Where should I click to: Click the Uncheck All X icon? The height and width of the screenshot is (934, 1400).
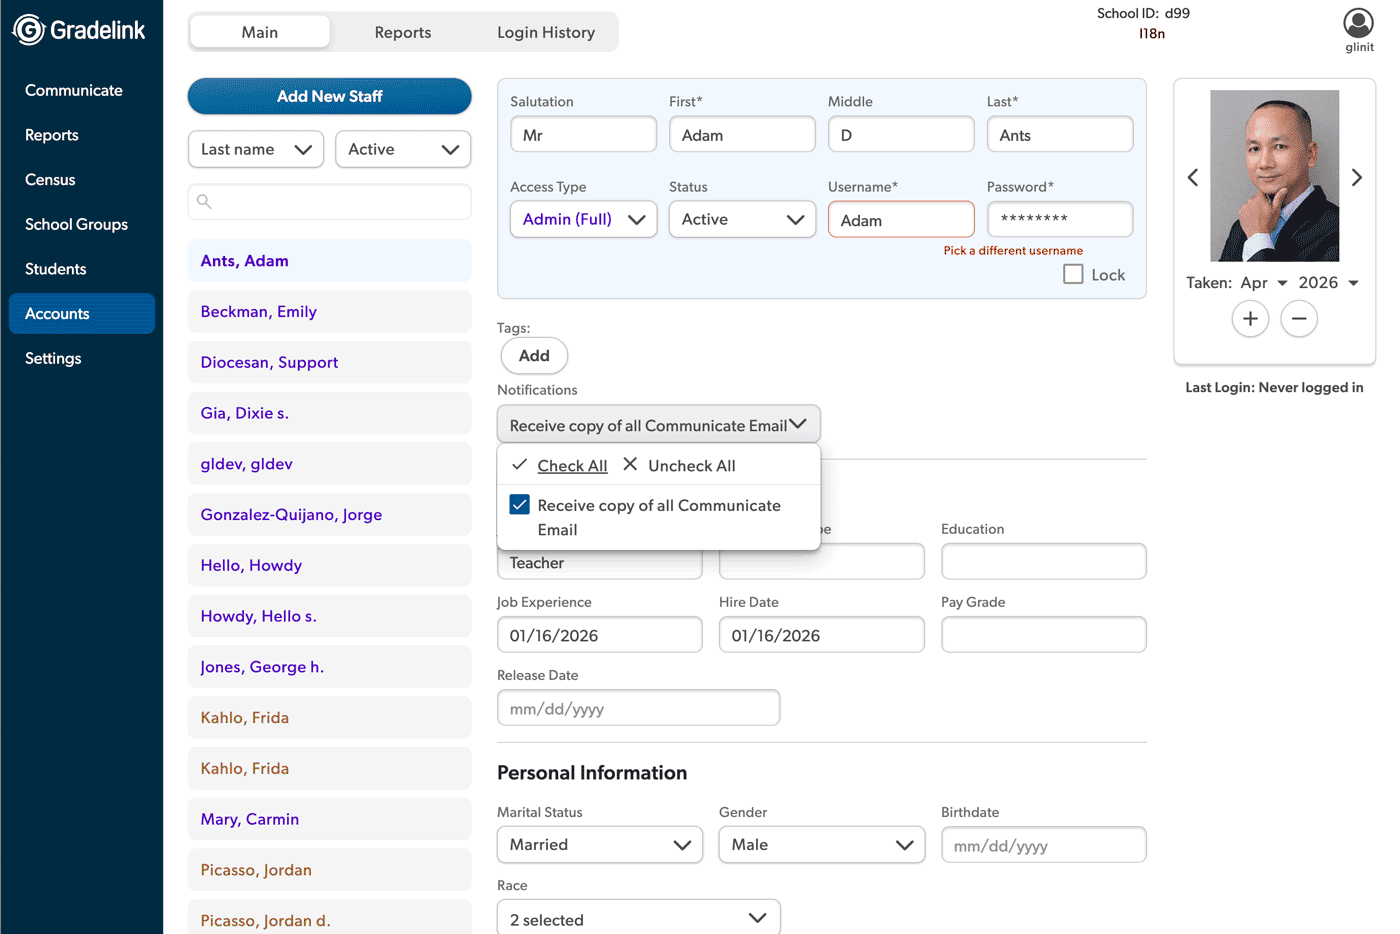[630, 465]
